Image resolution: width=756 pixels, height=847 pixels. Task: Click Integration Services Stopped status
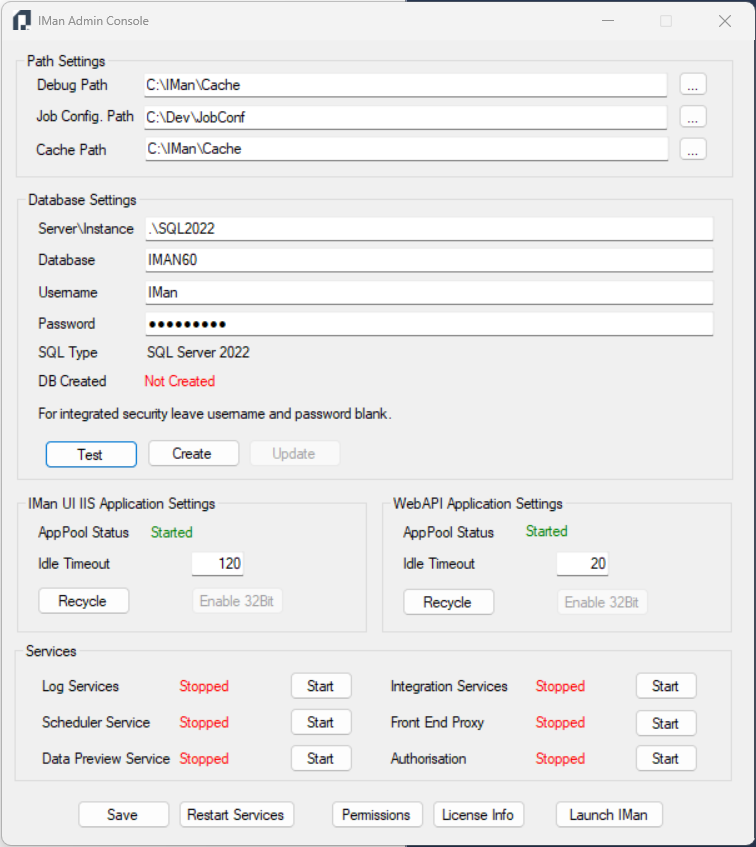point(561,686)
